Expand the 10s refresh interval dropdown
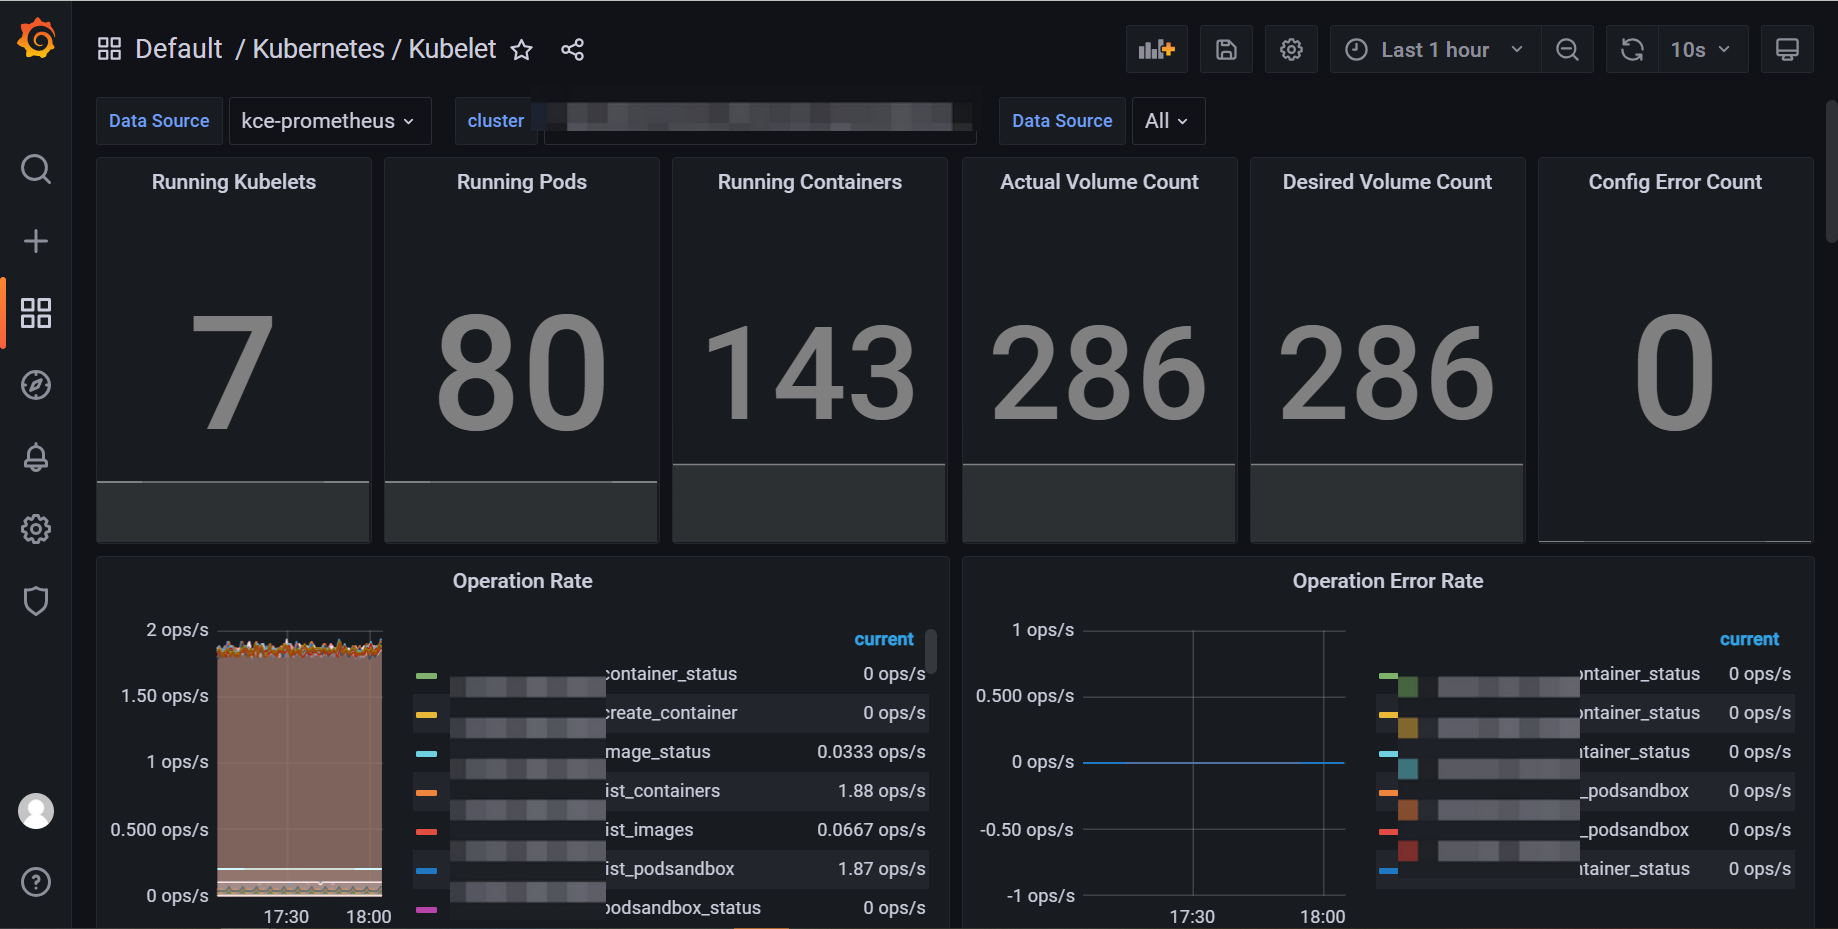The width and height of the screenshot is (1838, 929). point(1699,50)
